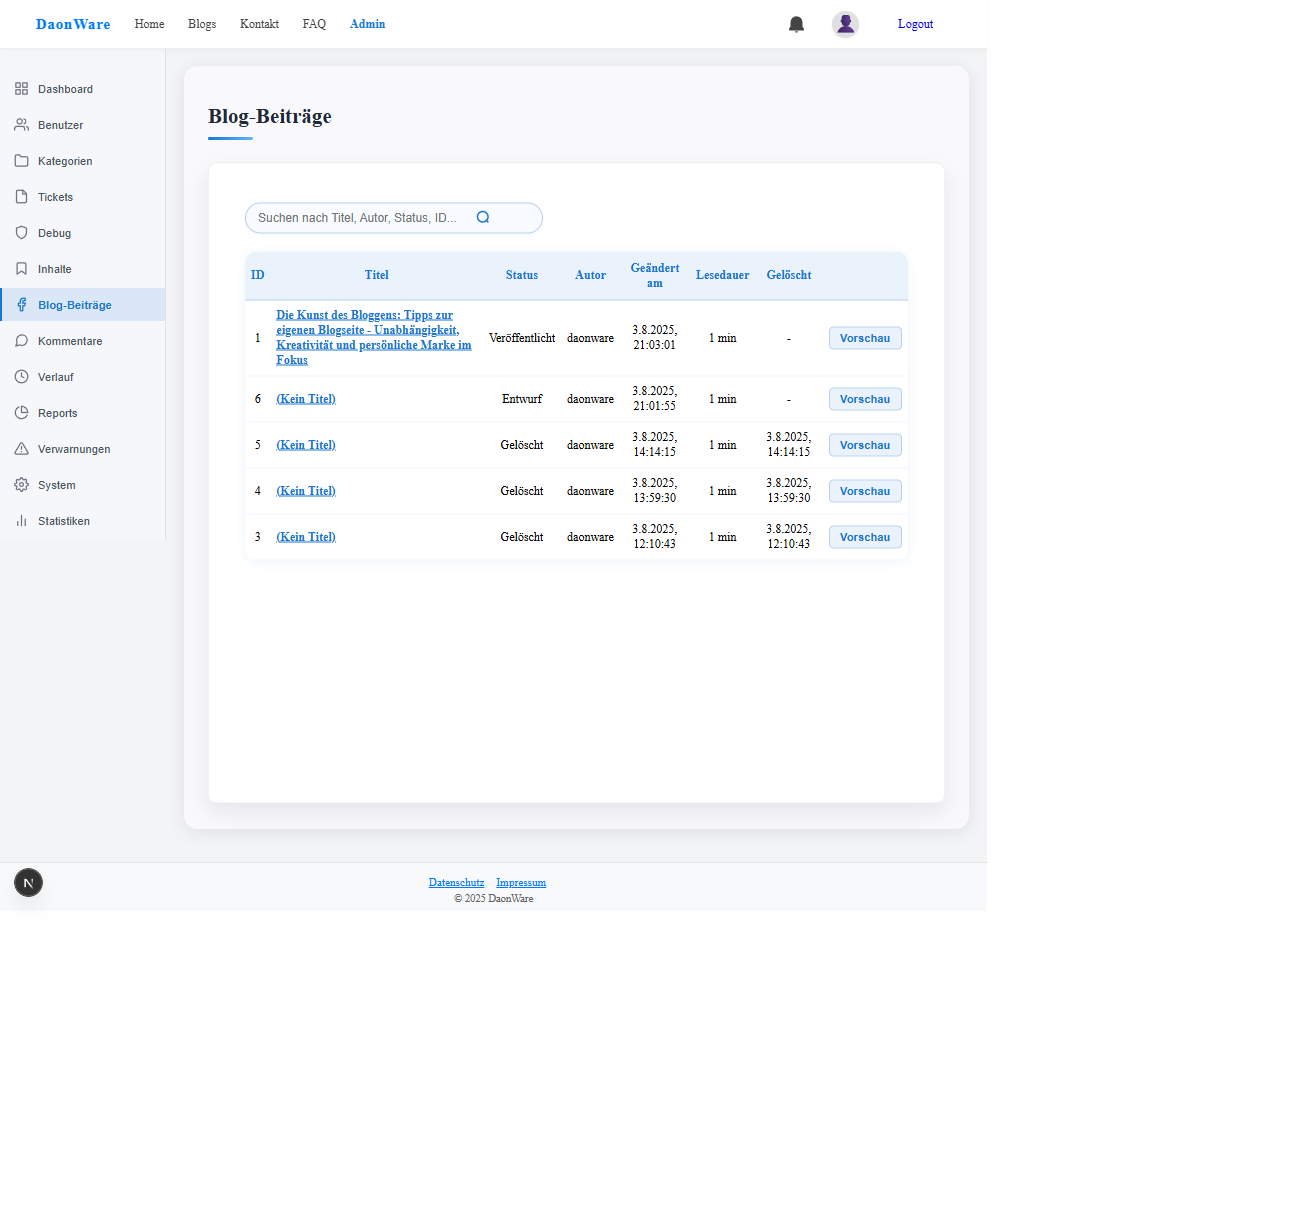Image resolution: width=1316 pixels, height=1214 pixels.
Task: Click the 'Veröffentlicht' status cell
Action: click(522, 338)
